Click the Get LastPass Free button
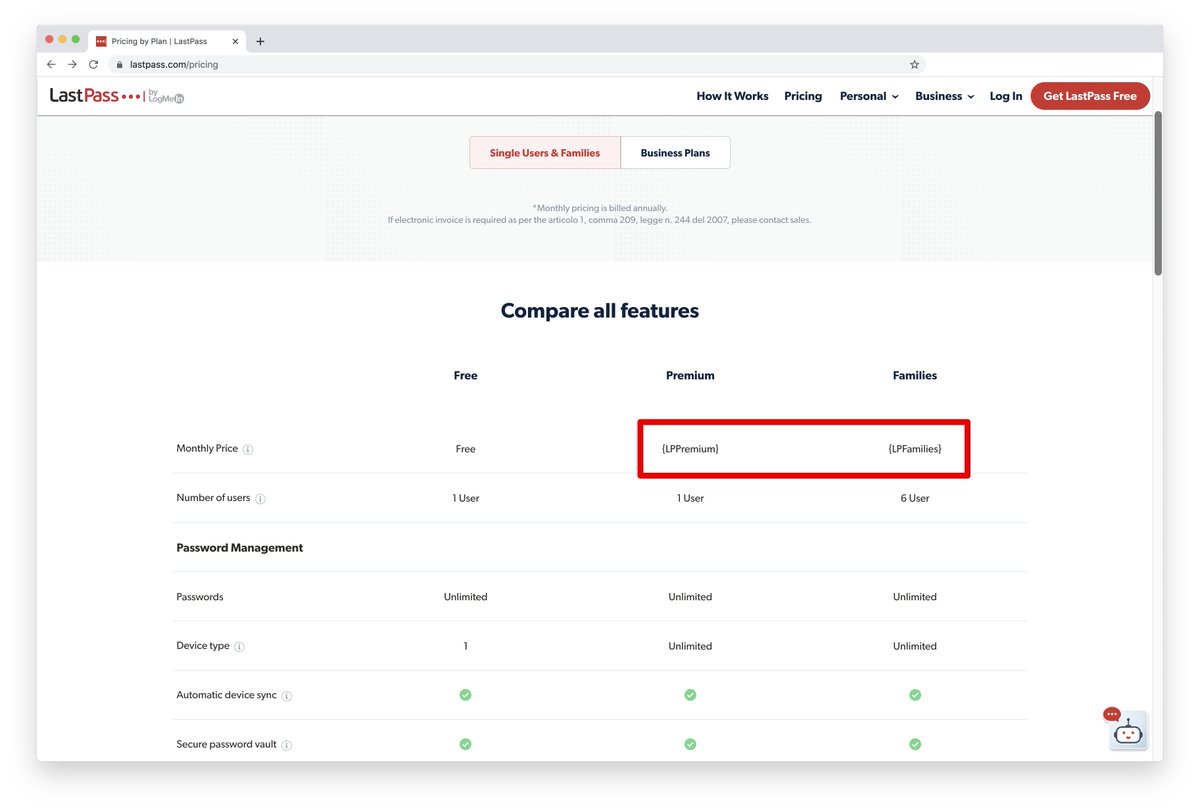 [1090, 96]
